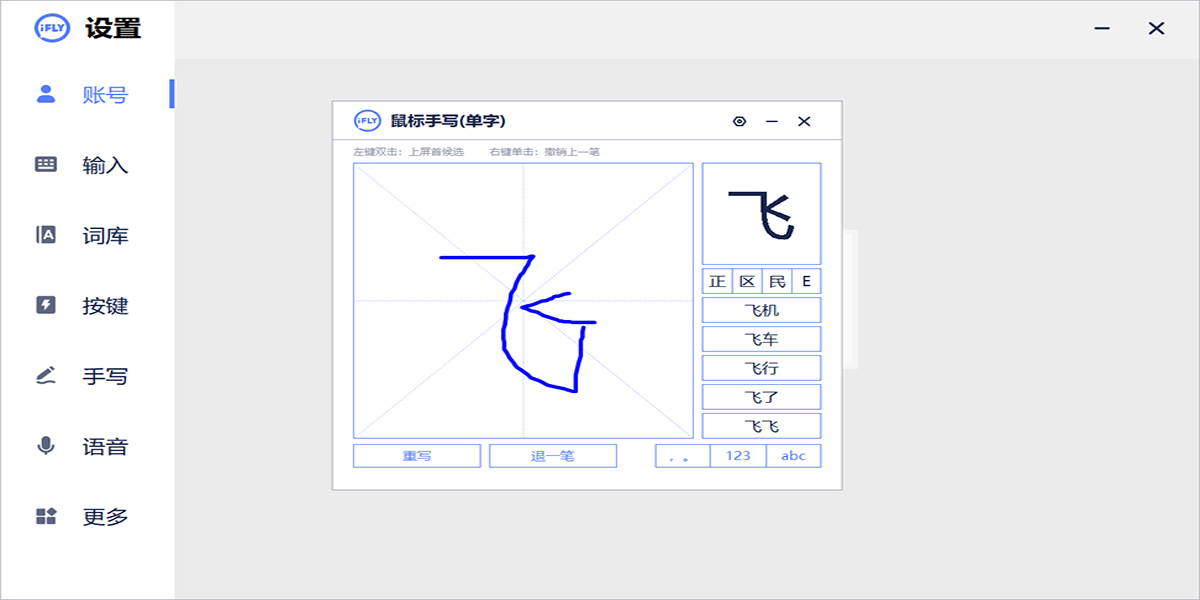The image size is (1200, 600).
Task: Select the 语音 microphone icon
Action: [x=46, y=447]
